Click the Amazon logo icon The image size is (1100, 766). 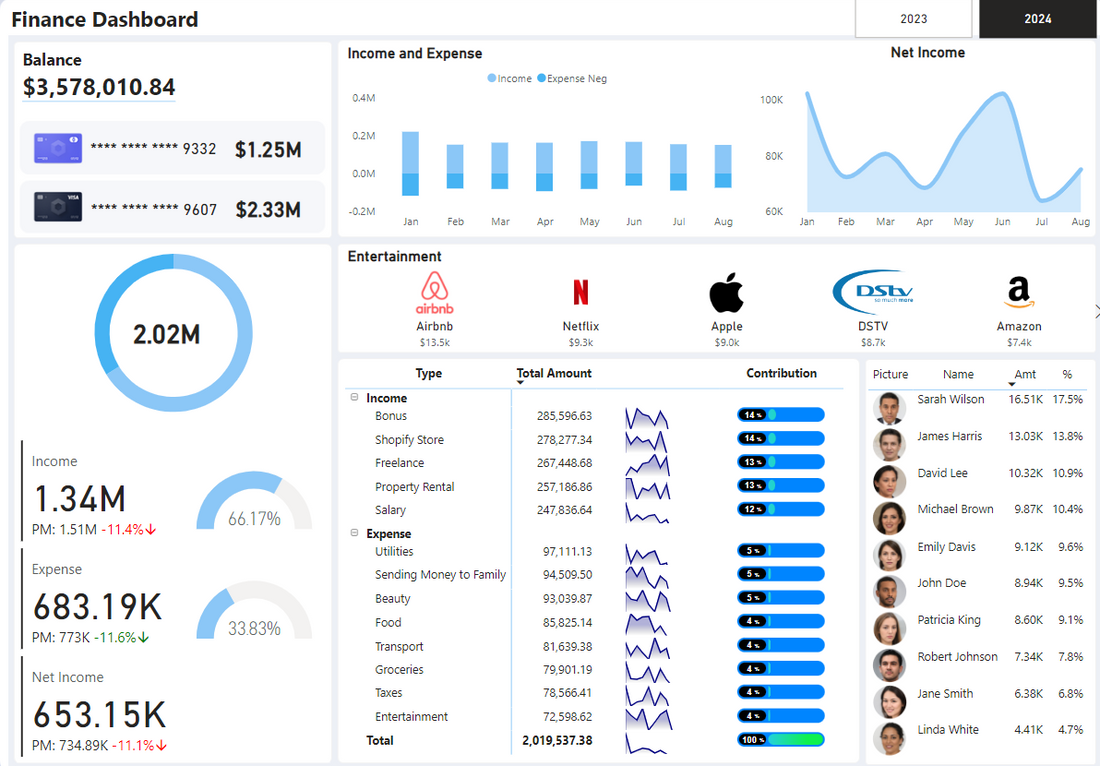[1019, 293]
